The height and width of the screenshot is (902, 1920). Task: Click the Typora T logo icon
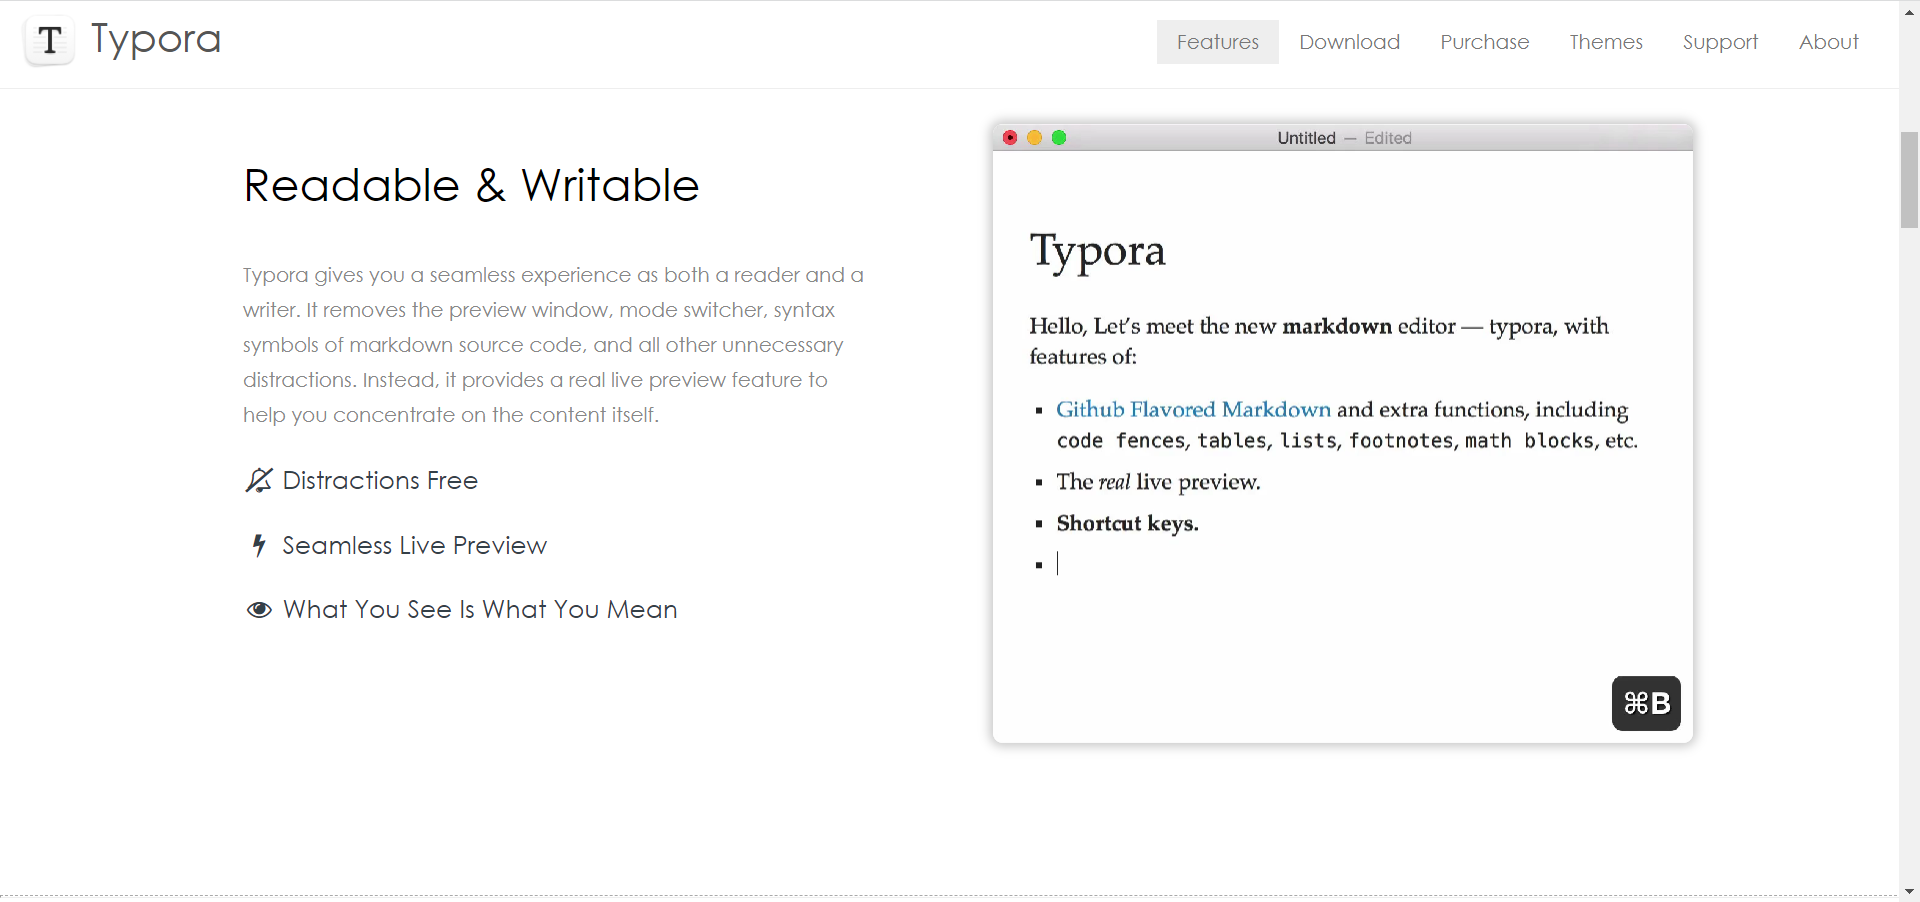pyautogui.click(x=49, y=42)
